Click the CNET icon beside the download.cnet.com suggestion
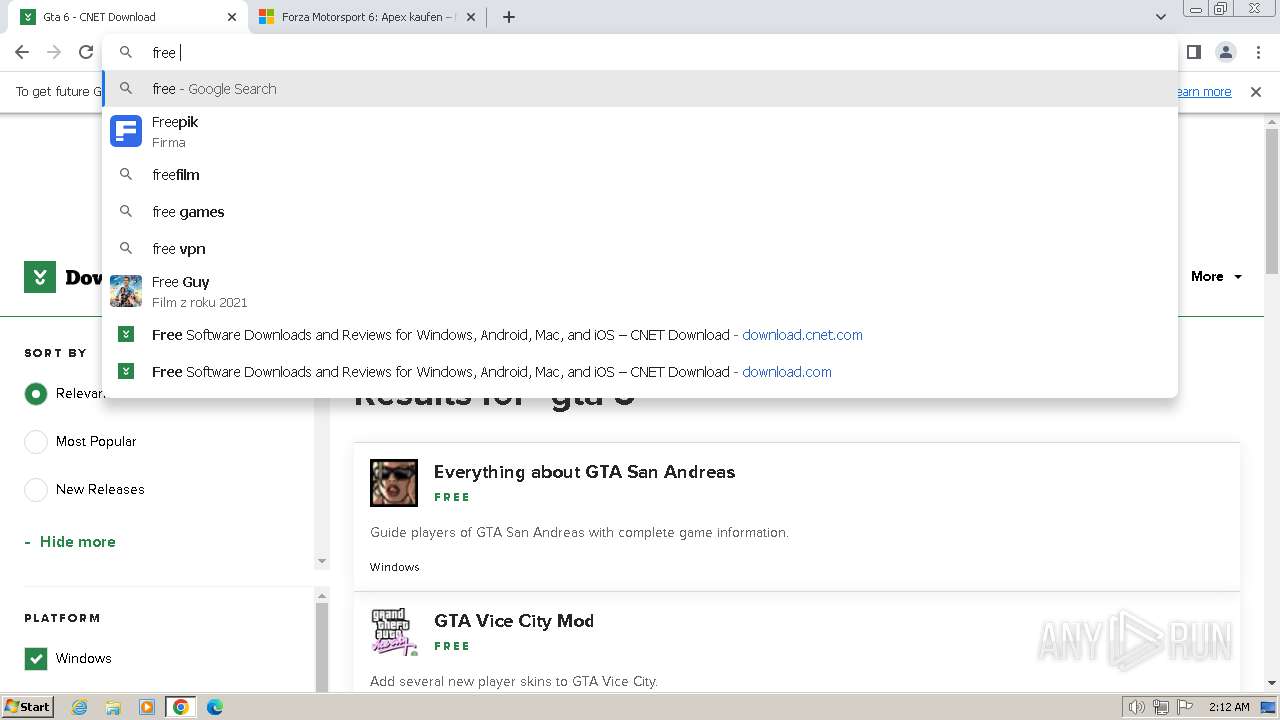This screenshot has height=720, width=1280. 126,335
